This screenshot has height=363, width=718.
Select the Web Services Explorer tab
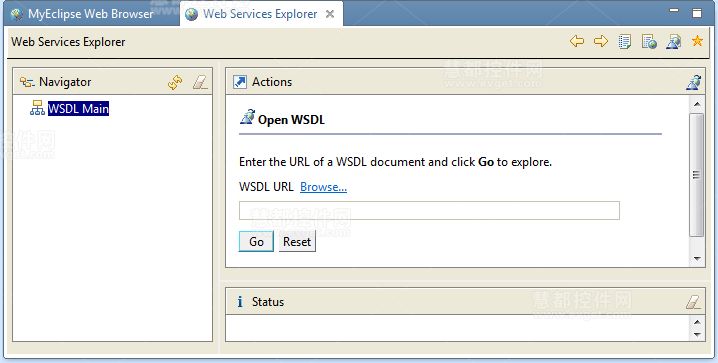pos(260,14)
